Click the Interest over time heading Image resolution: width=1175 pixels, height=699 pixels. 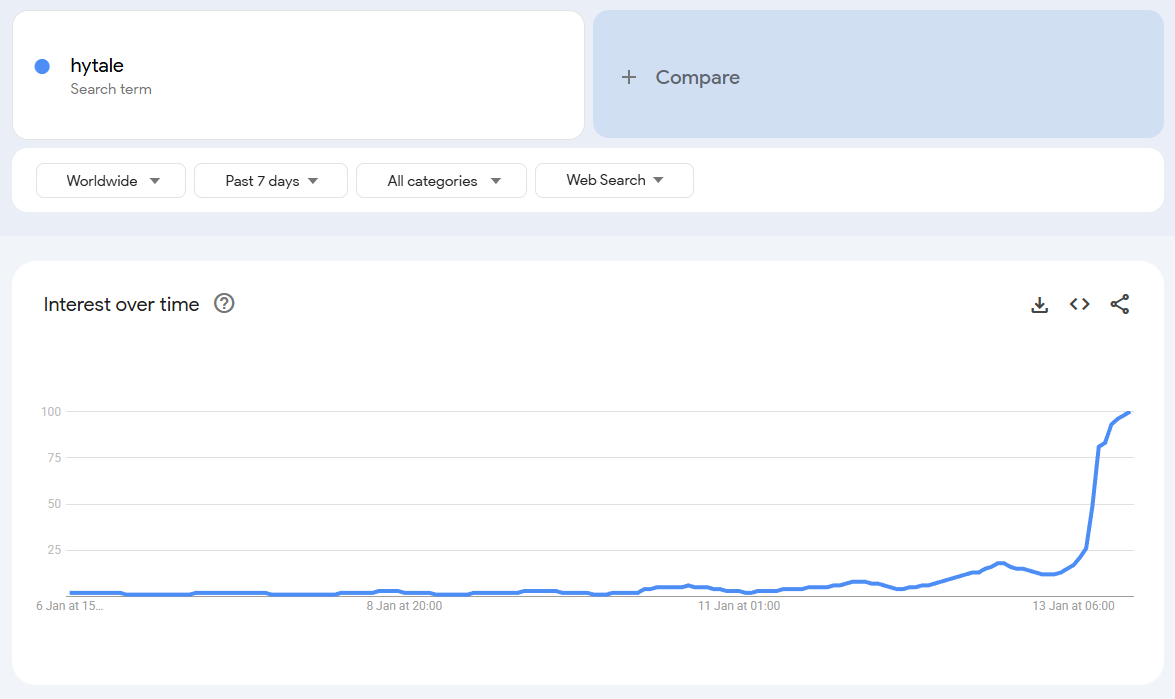click(121, 304)
